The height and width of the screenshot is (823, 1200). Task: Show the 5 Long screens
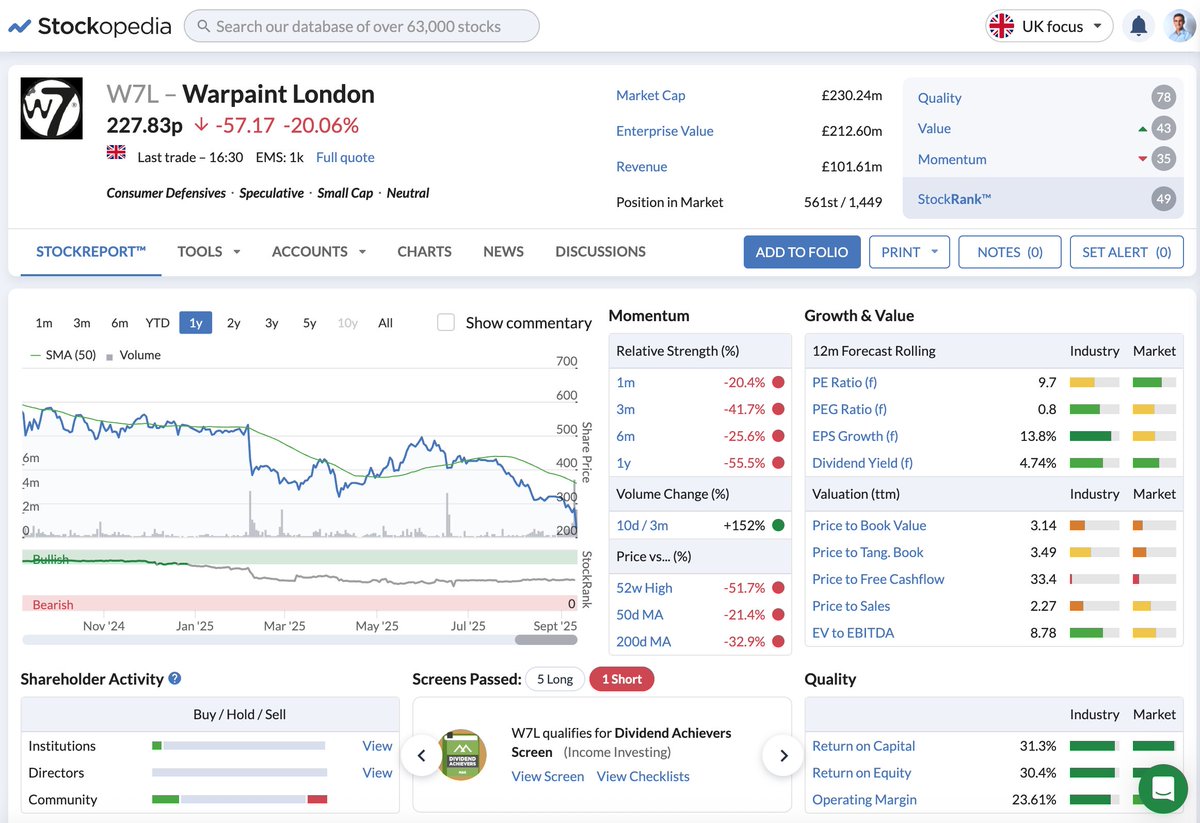tap(555, 679)
